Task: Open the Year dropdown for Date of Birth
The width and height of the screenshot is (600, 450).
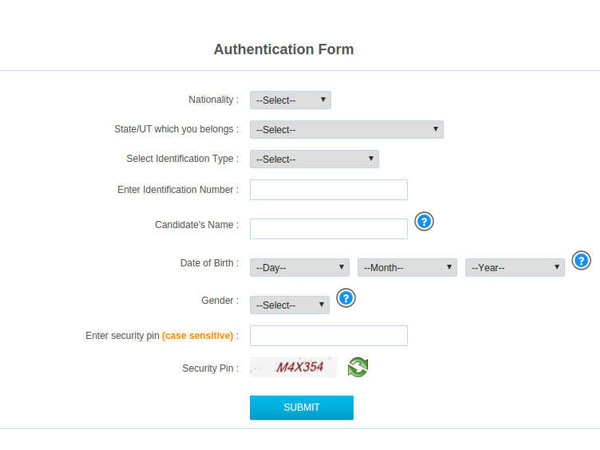Action: pyautogui.click(x=515, y=267)
